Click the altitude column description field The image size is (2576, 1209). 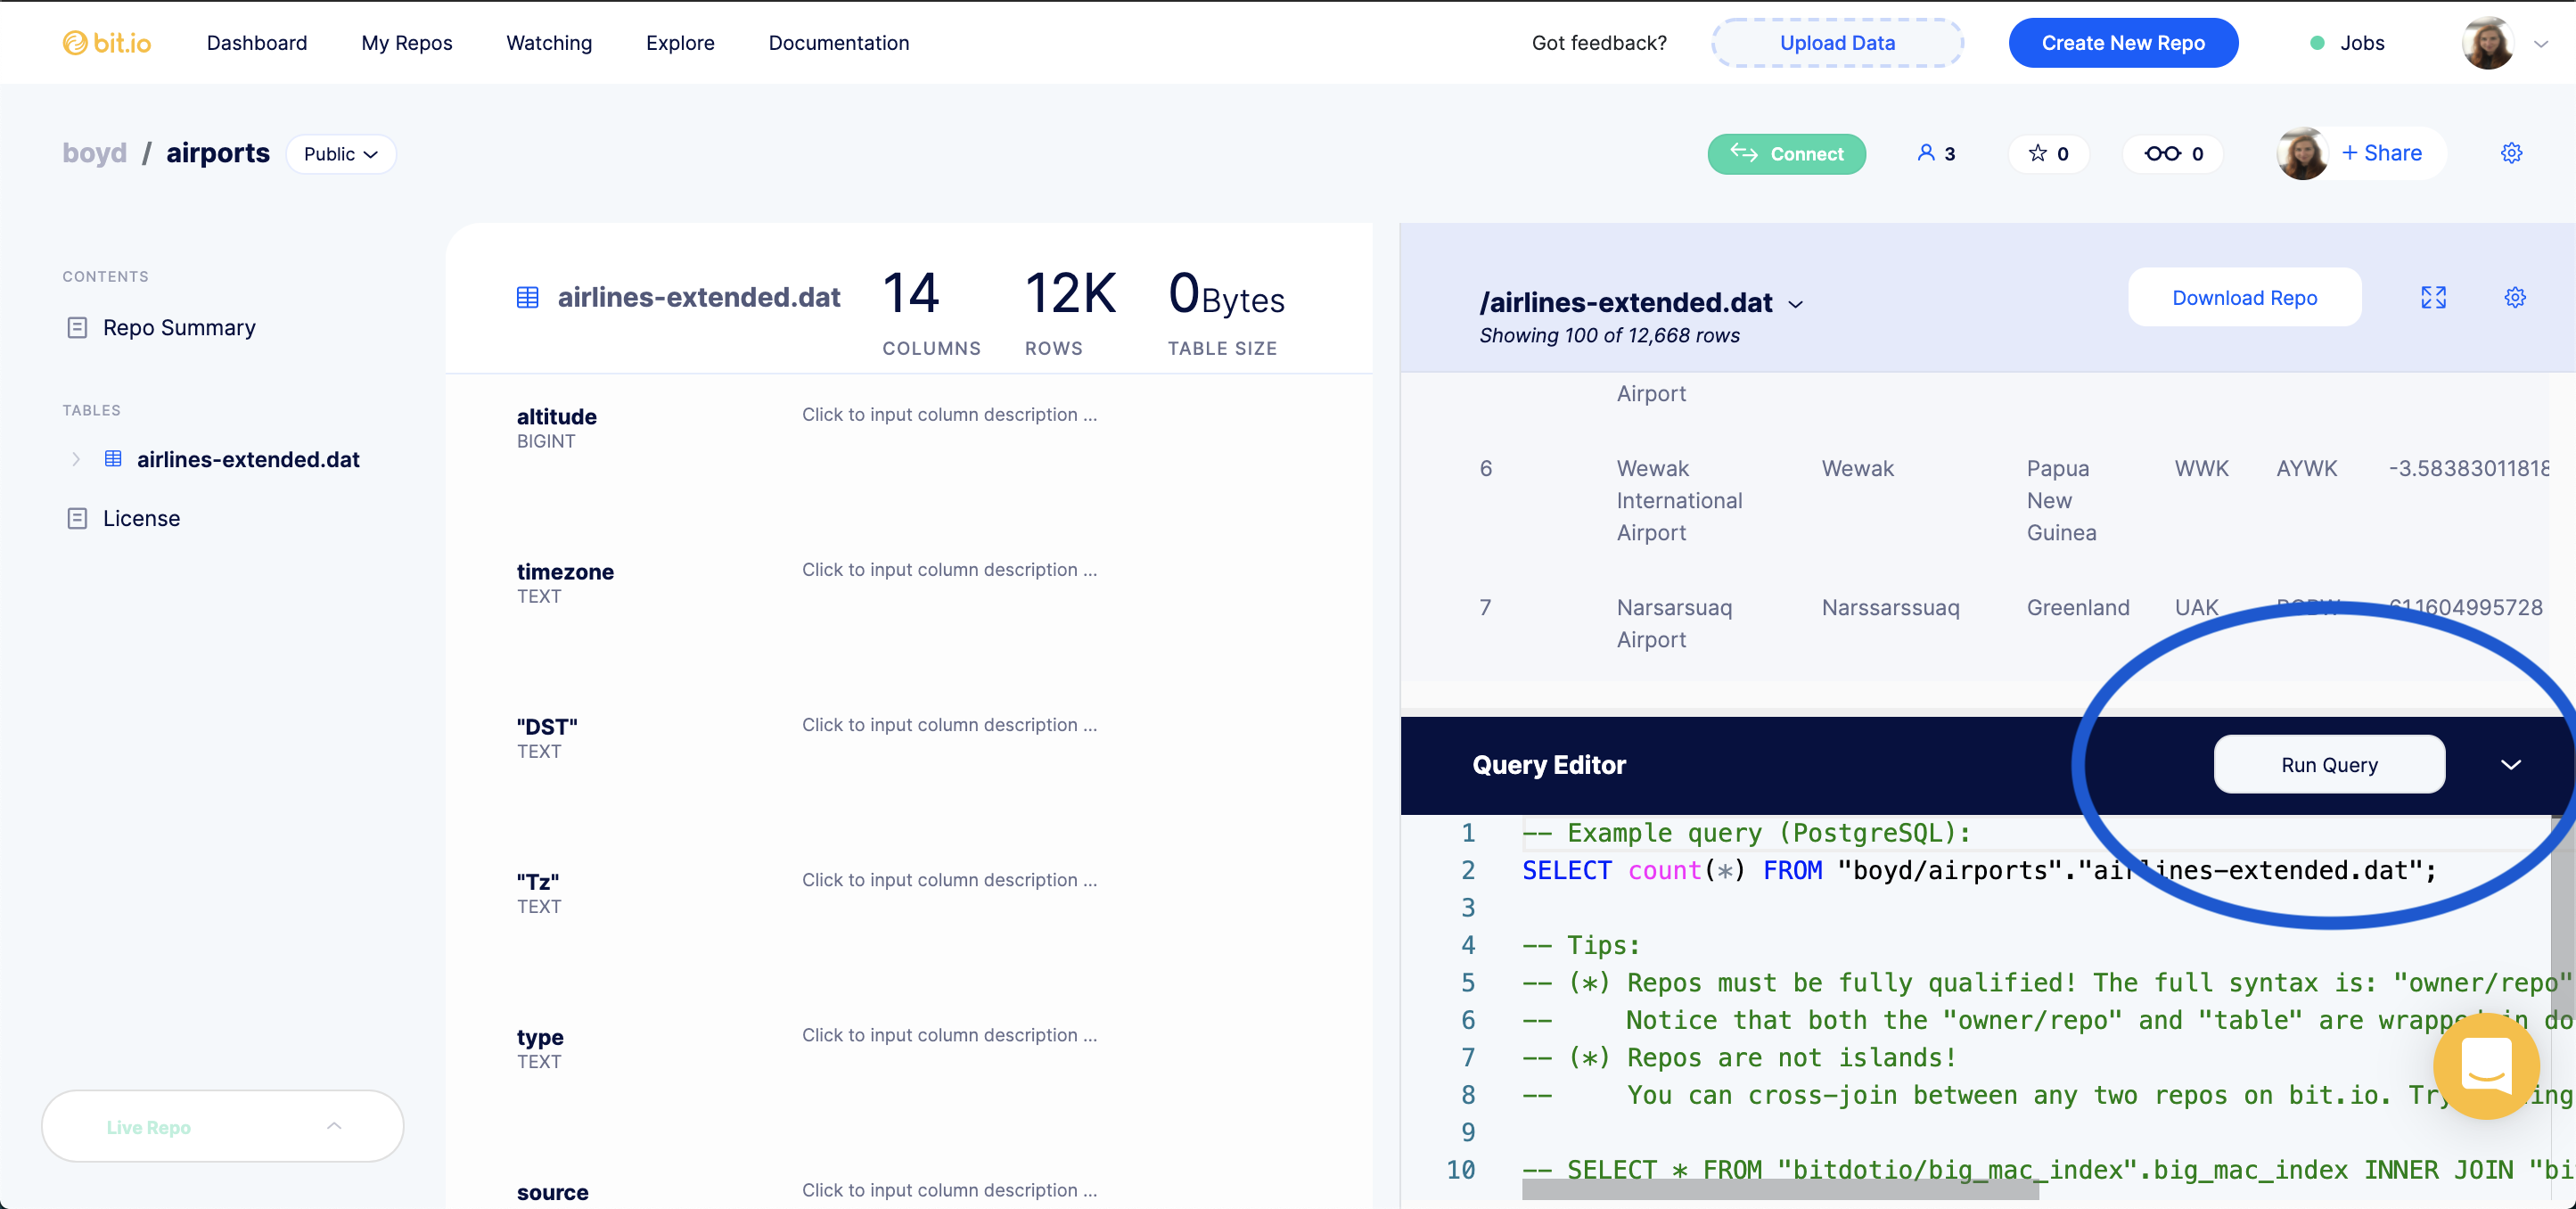coord(949,414)
